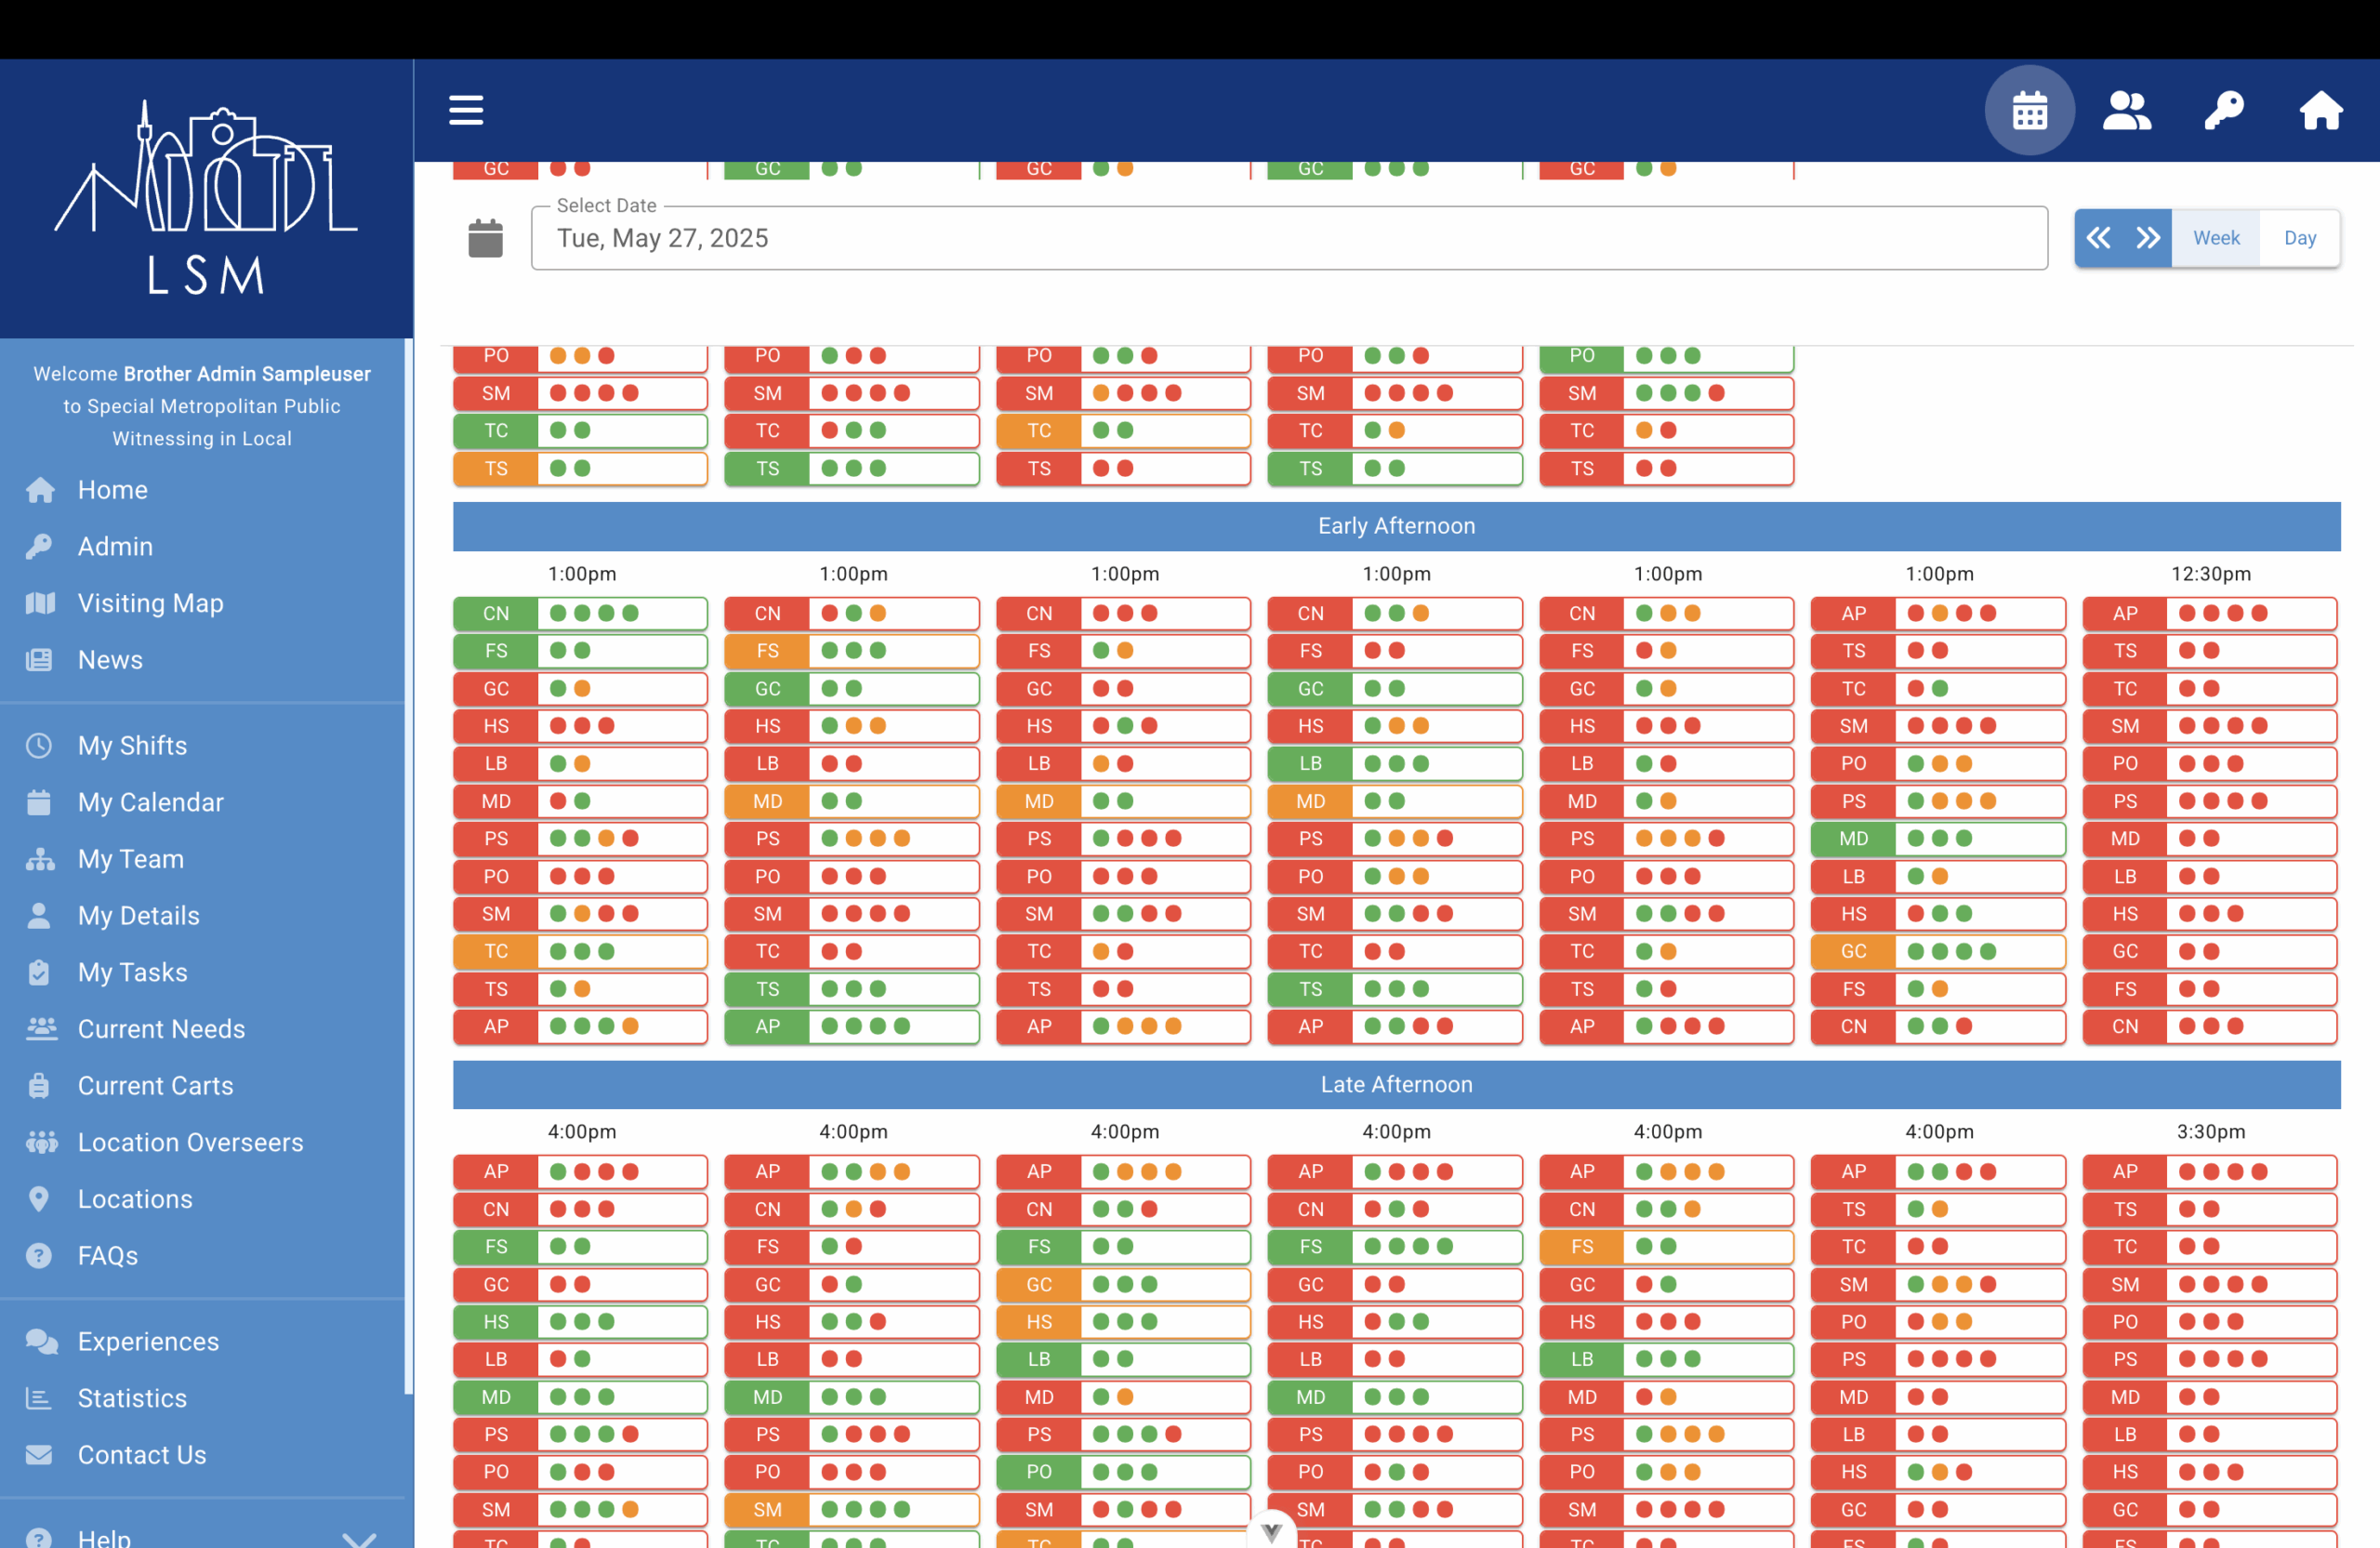The width and height of the screenshot is (2380, 1548).
Task: Click the key admin icon in header
Action: [x=2224, y=110]
